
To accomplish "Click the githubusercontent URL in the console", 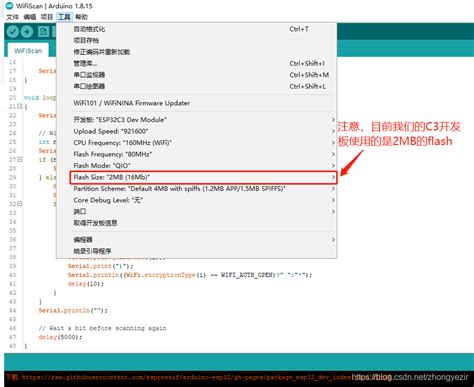I will [186, 378].
